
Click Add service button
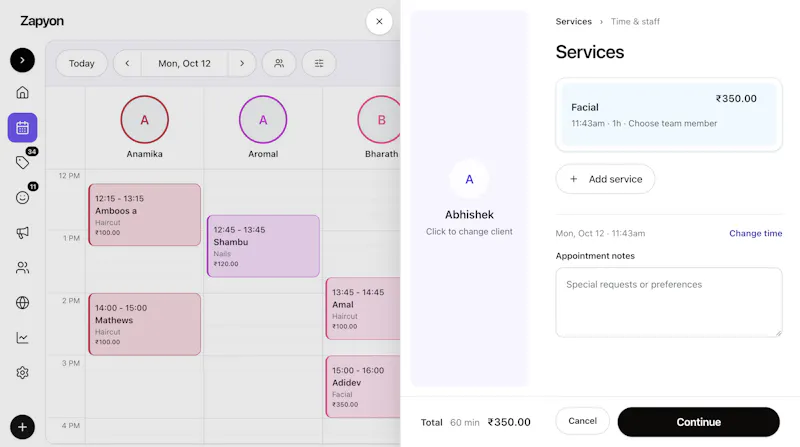(x=605, y=179)
